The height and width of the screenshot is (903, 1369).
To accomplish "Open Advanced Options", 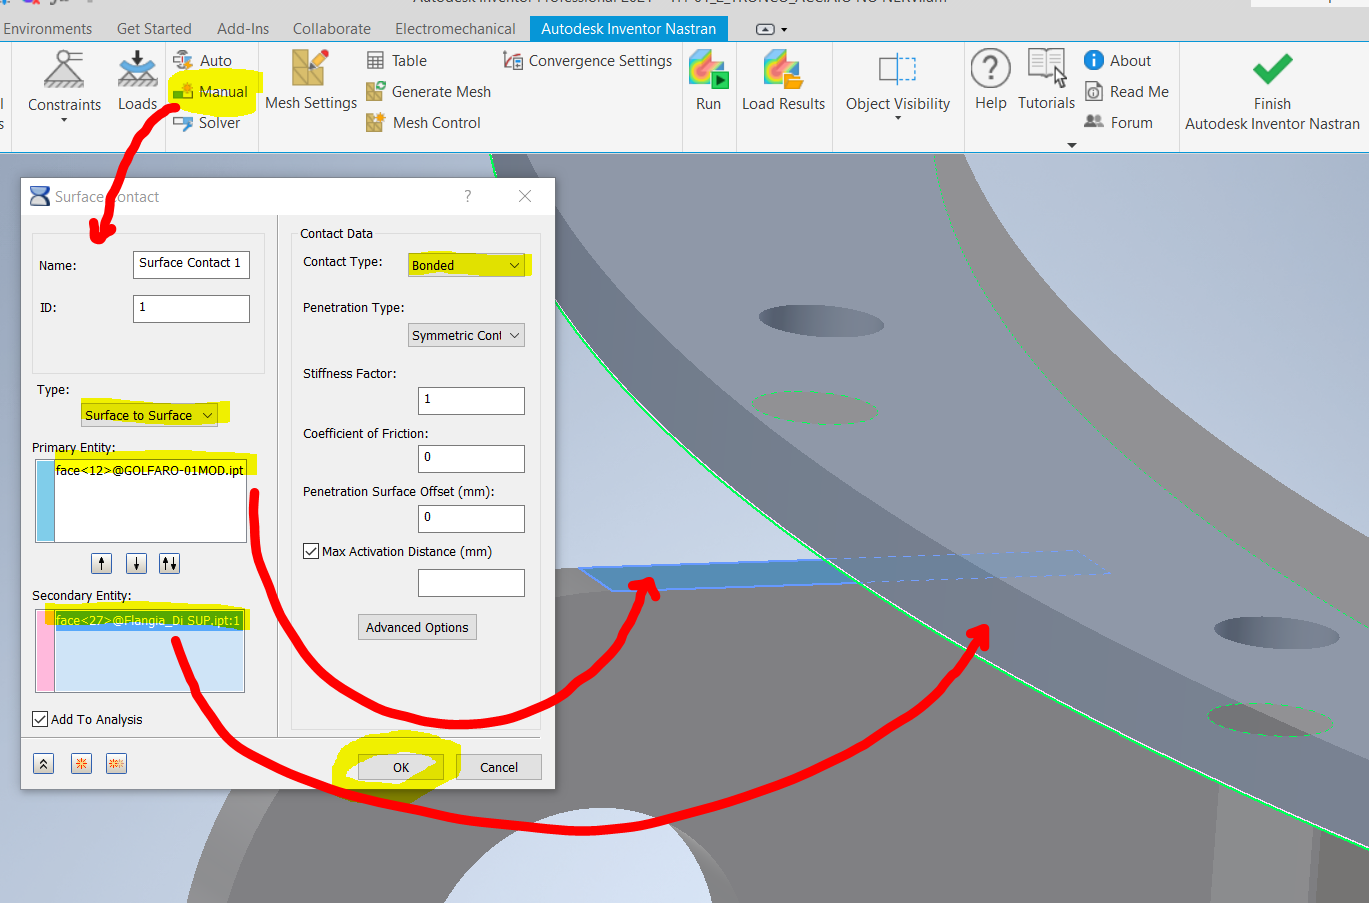I will point(417,627).
